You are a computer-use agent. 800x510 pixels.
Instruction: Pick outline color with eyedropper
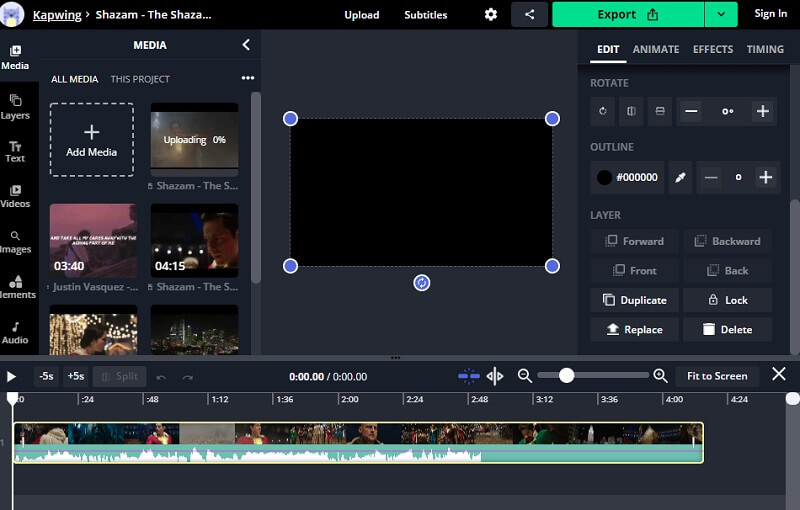point(680,177)
